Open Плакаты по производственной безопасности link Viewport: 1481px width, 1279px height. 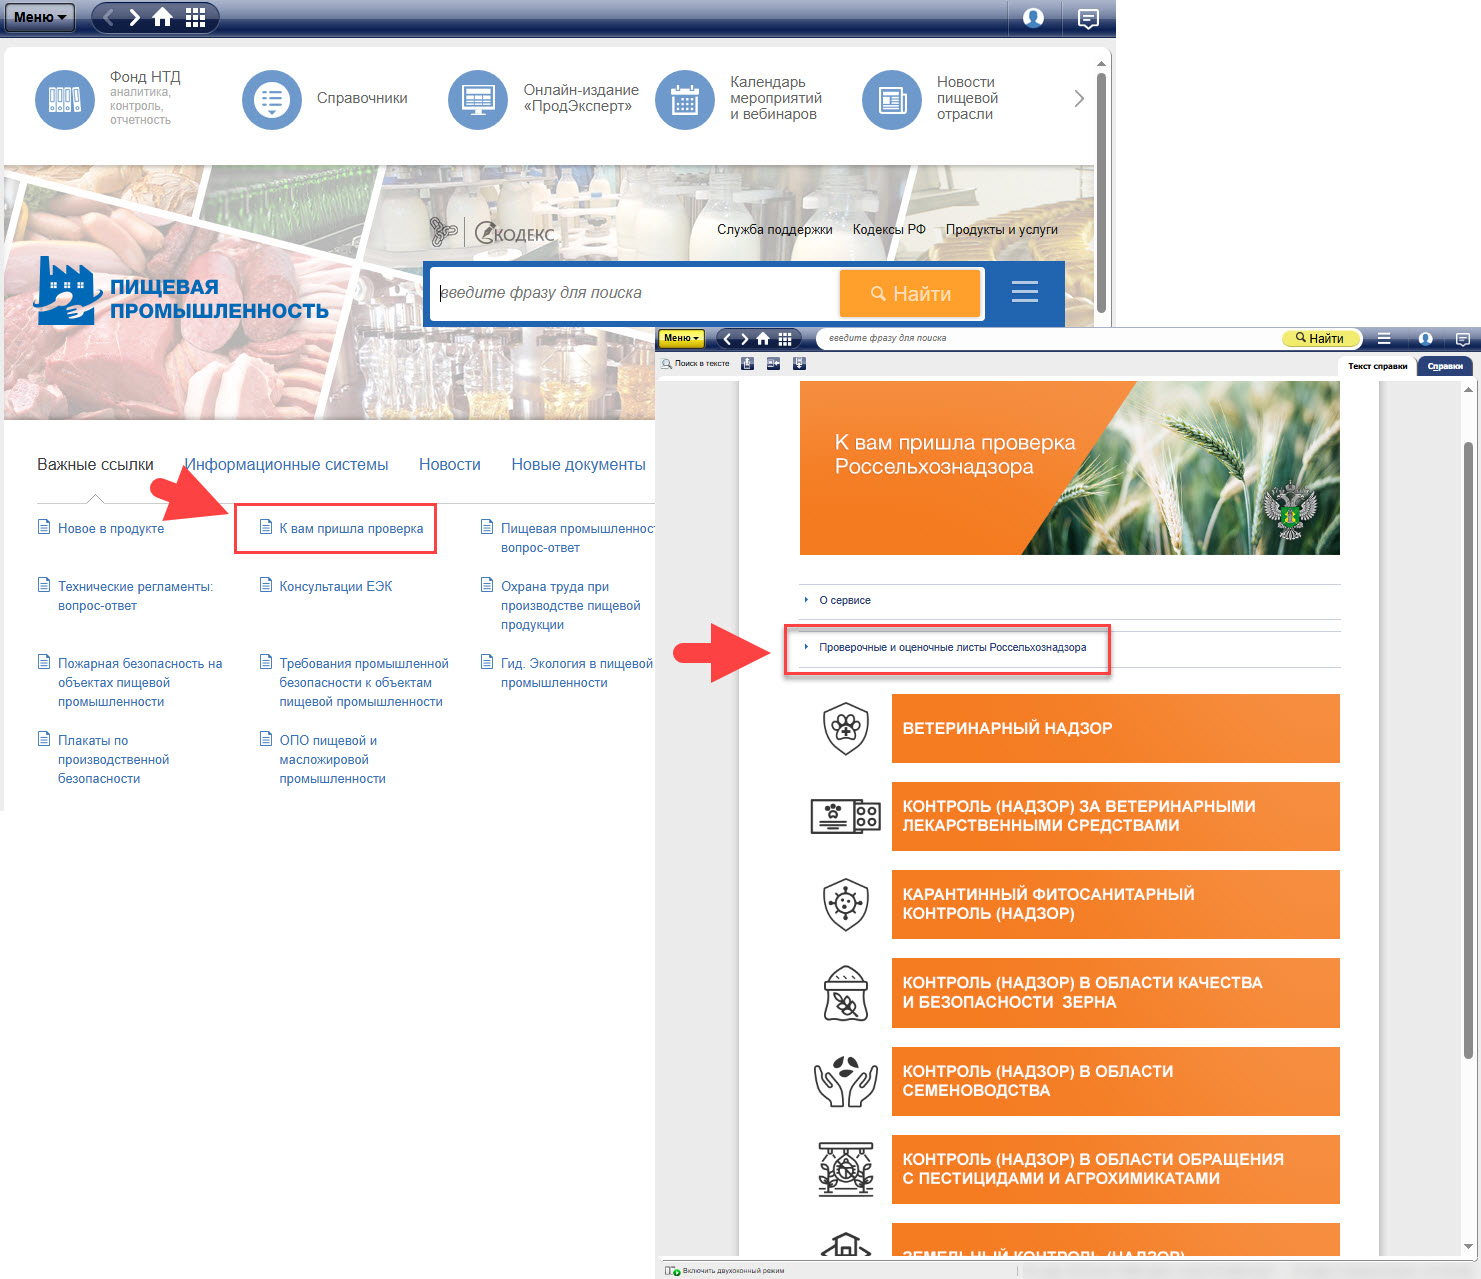pyautogui.click(x=113, y=759)
